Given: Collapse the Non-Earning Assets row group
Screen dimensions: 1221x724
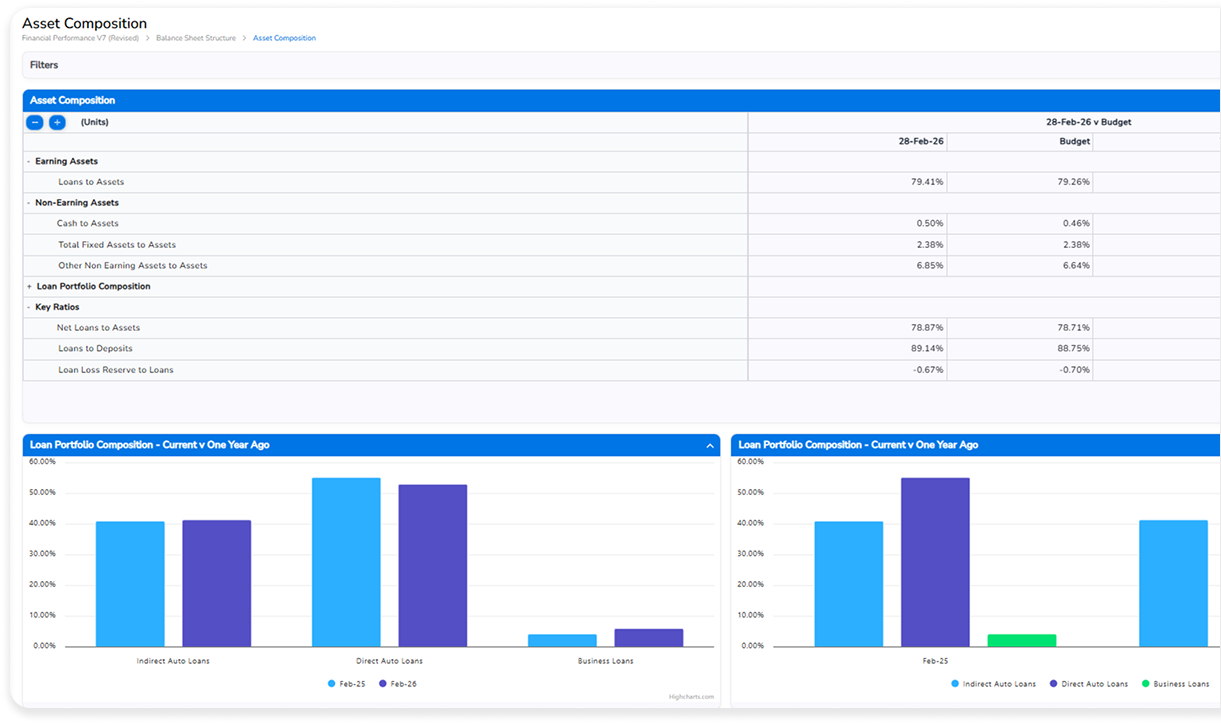Looking at the screenshot, I should pyautogui.click(x=29, y=203).
